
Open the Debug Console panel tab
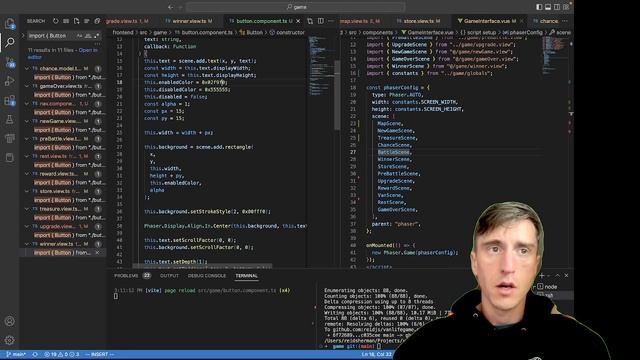207,276
